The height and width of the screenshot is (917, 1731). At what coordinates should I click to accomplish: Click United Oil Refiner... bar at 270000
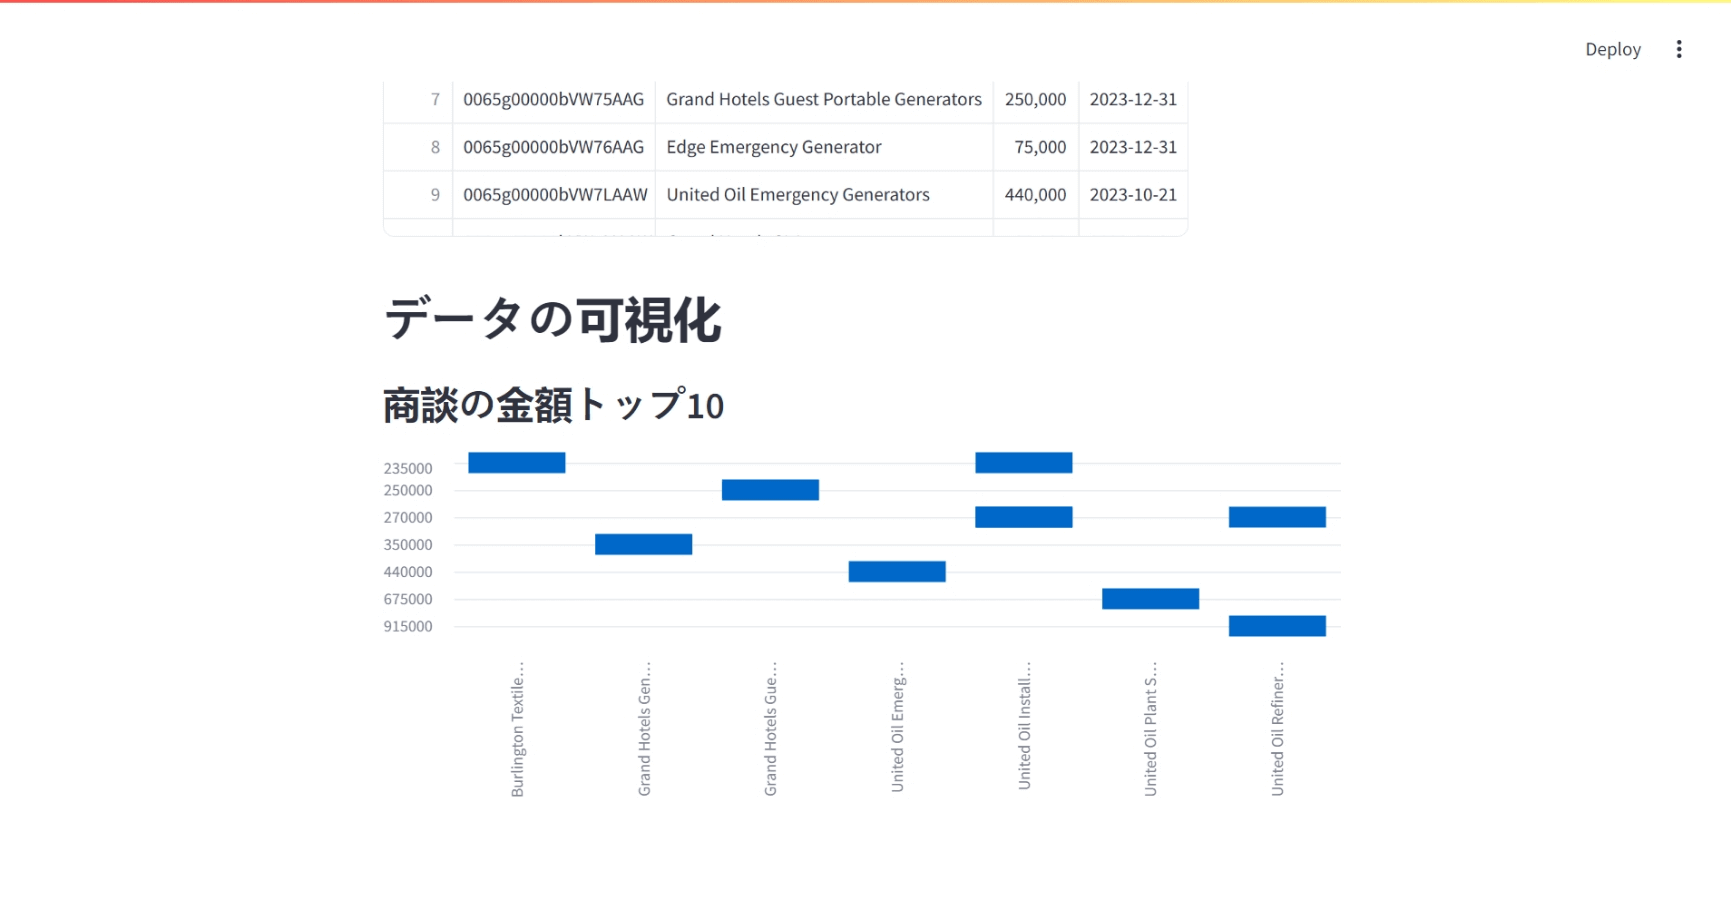click(1277, 517)
